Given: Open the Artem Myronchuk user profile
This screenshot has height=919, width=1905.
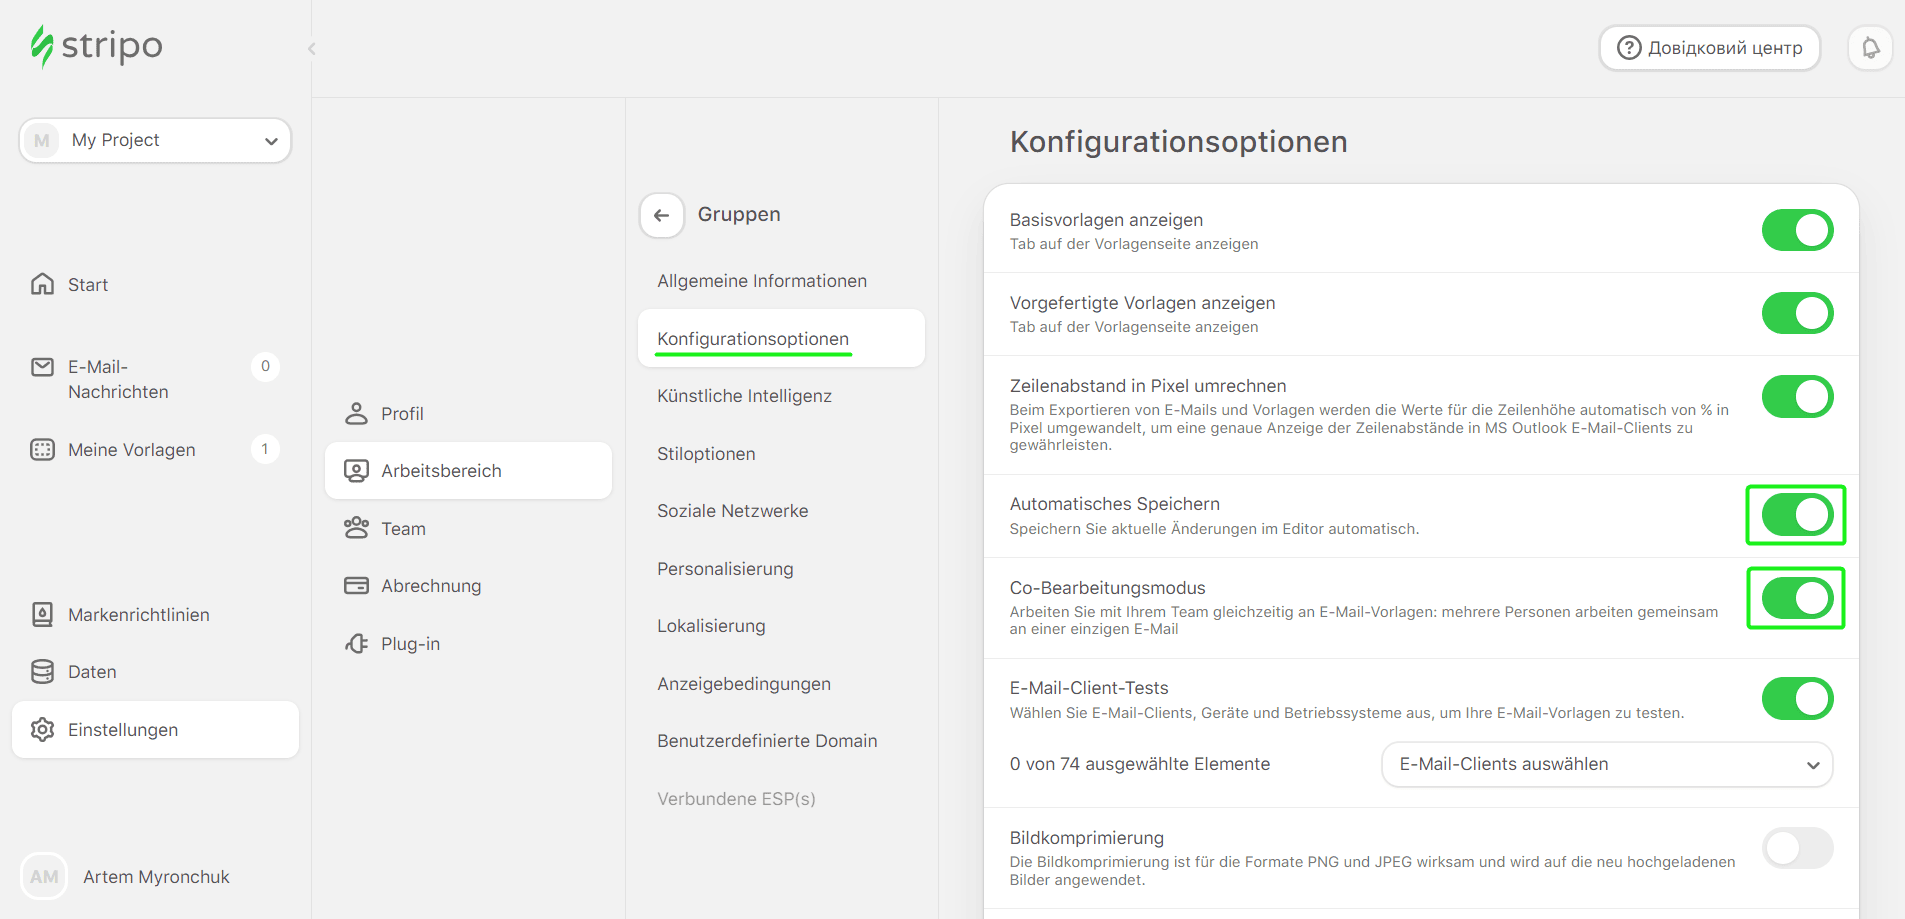Looking at the screenshot, I should click(156, 876).
